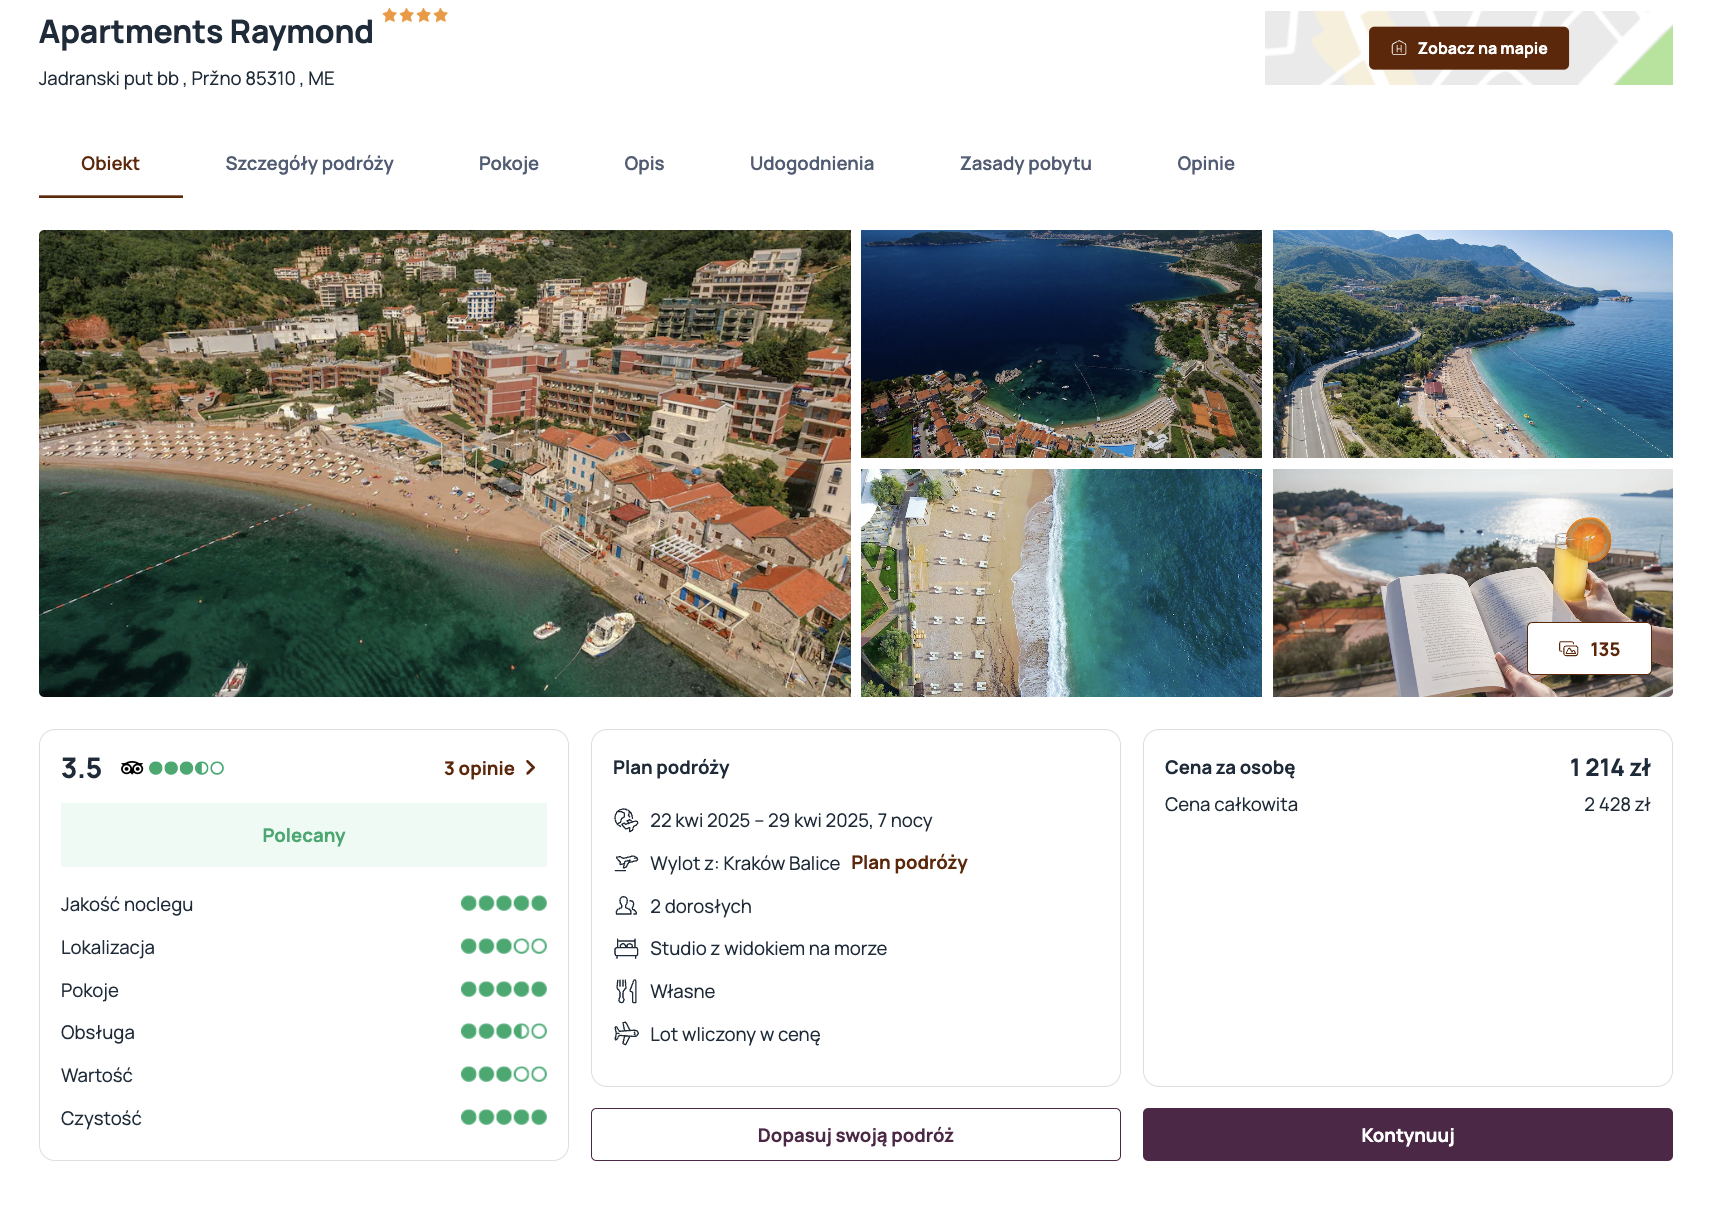Go to the Pokoje tab
The width and height of the screenshot is (1720, 1224).
[508, 164]
